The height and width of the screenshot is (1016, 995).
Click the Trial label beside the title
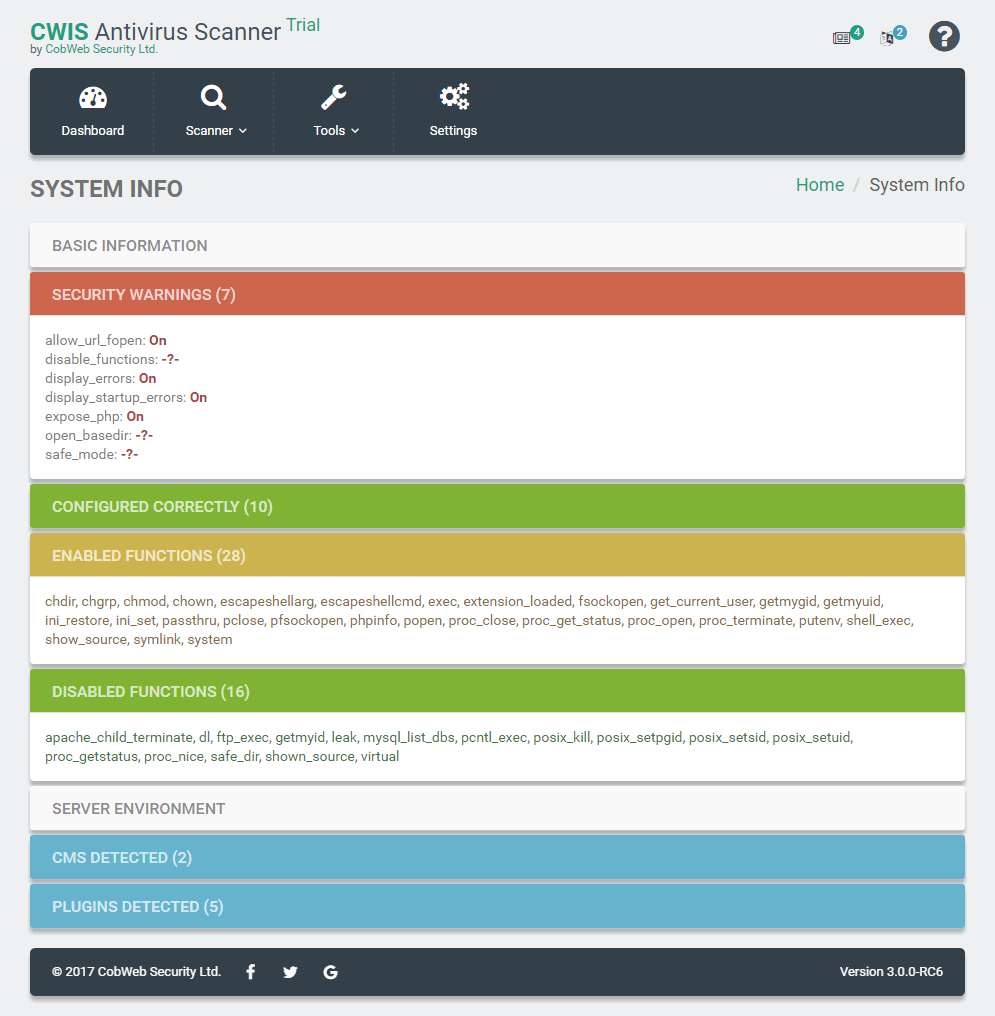tap(303, 25)
